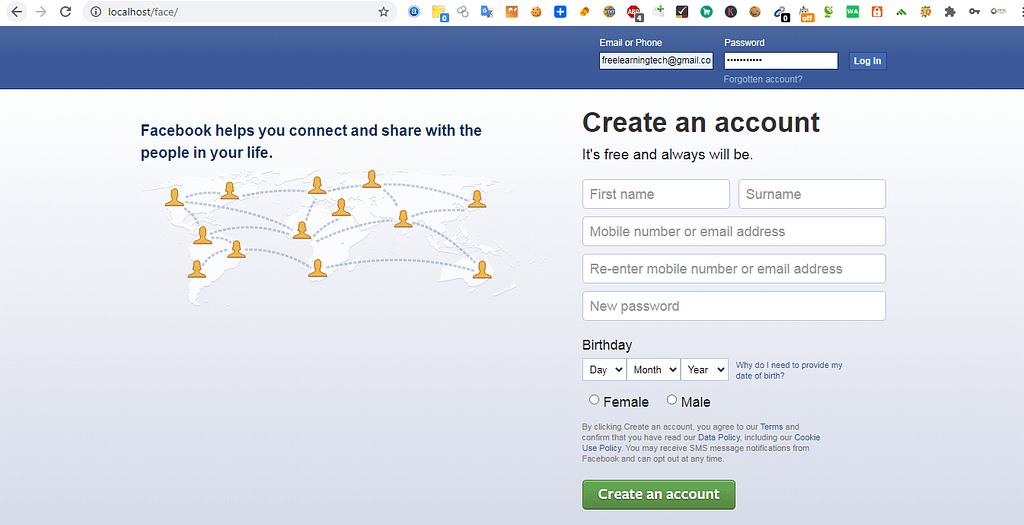
Task: Open the yellow sticky-note extension with 0 badge
Action: point(439,12)
